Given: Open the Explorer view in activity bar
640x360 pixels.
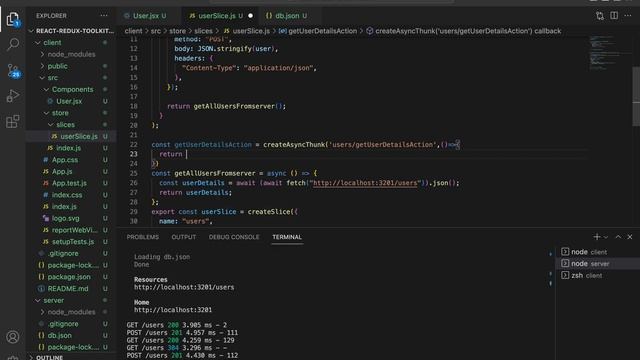Looking at the screenshot, I should pos(13,19).
